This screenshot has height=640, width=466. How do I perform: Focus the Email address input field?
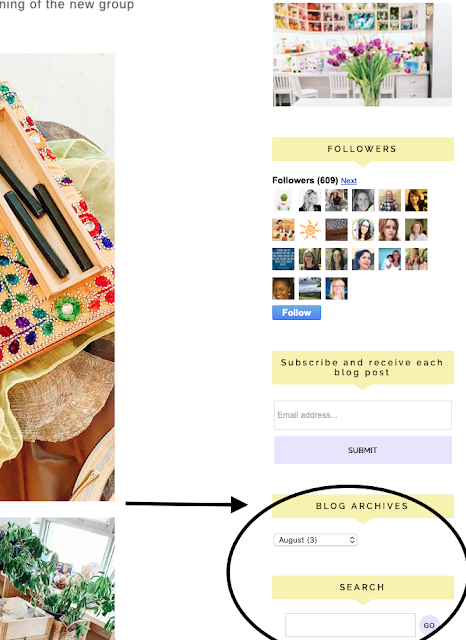363,415
